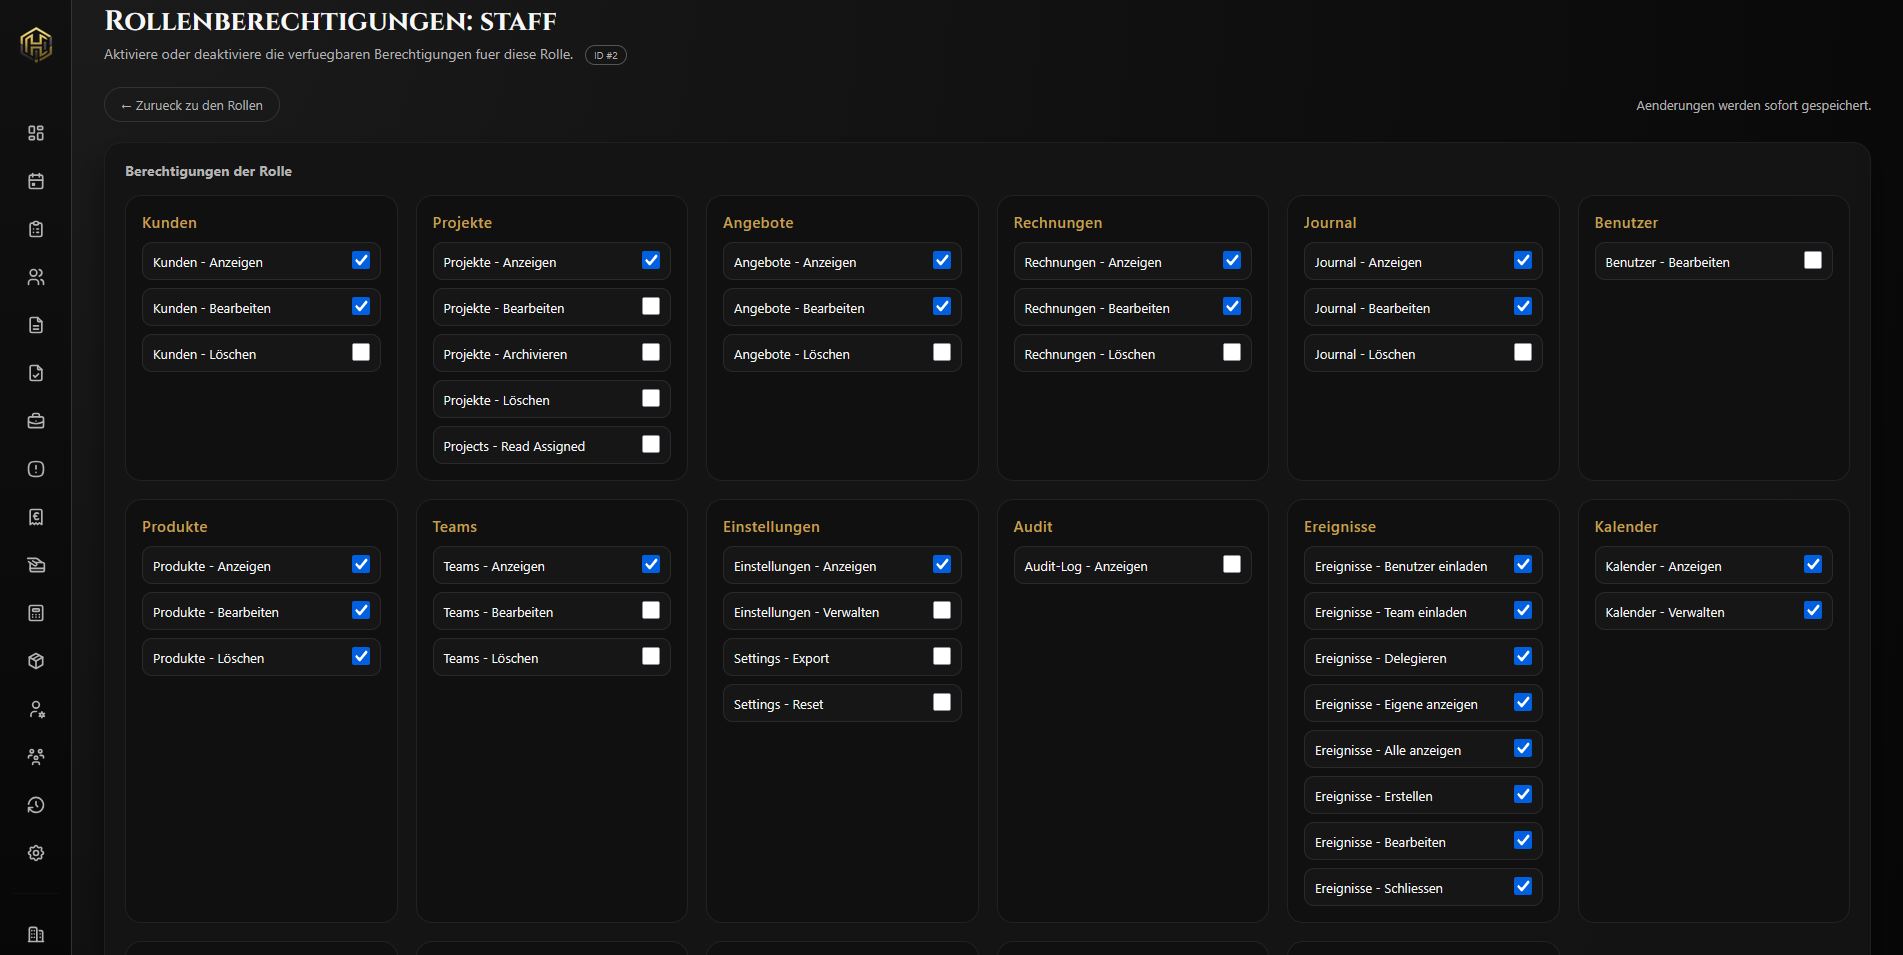This screenshot has width=1903, height=955.
Task: Click Zurueck zu den Rollen button
Action: (x=192, y=105)
